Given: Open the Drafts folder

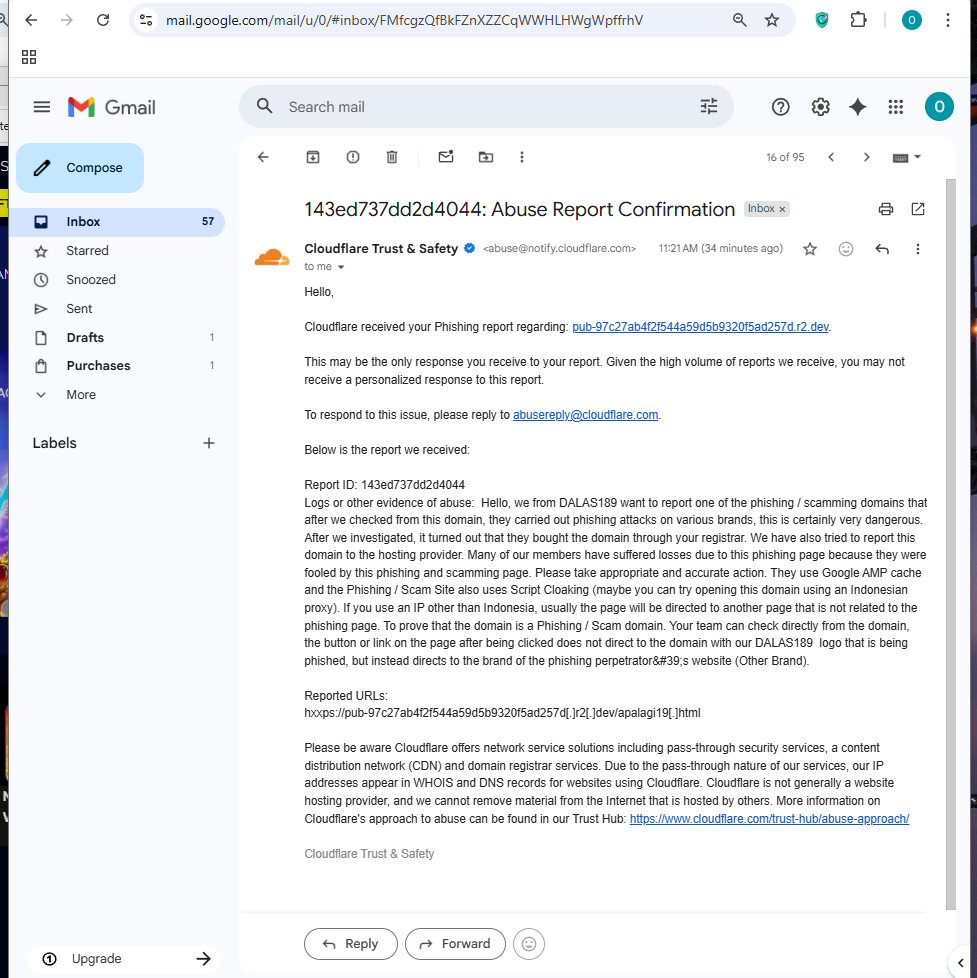Looking at the screenshot, I should pos(117,337).
